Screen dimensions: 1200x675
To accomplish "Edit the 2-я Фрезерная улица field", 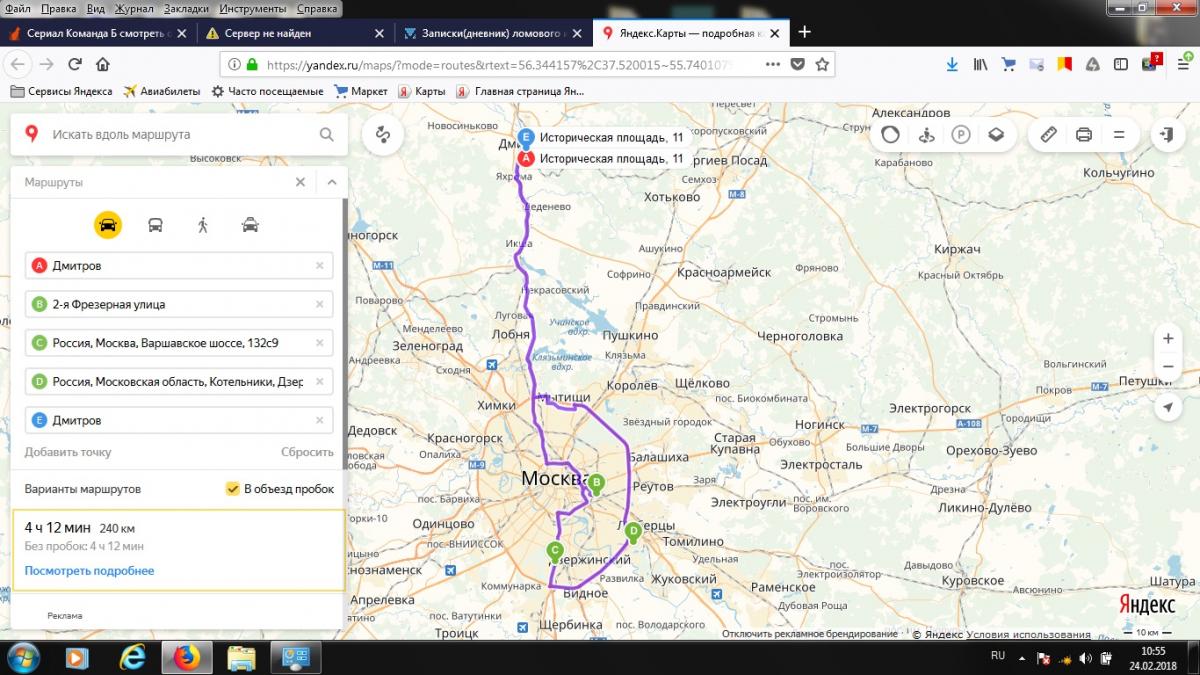I will (x=179, y=304).
